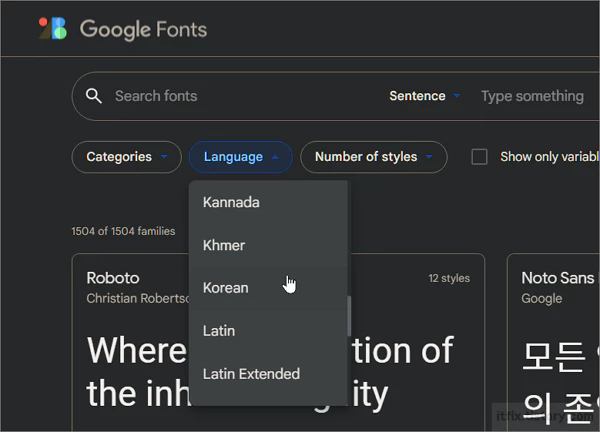Click the Roboto sample sentence preview
The image size is (600, 432).
tap(270, 372)
